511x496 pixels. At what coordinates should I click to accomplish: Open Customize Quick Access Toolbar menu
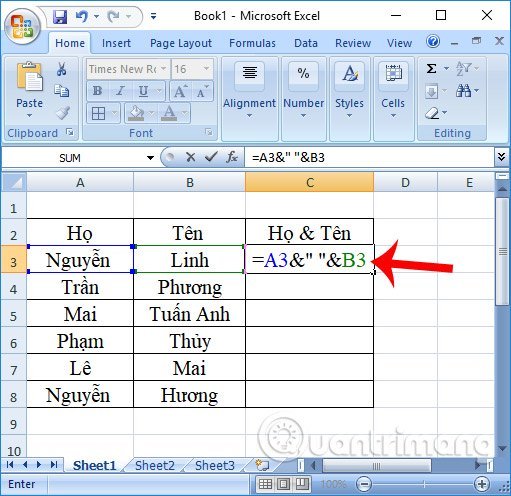coord(153,16)
